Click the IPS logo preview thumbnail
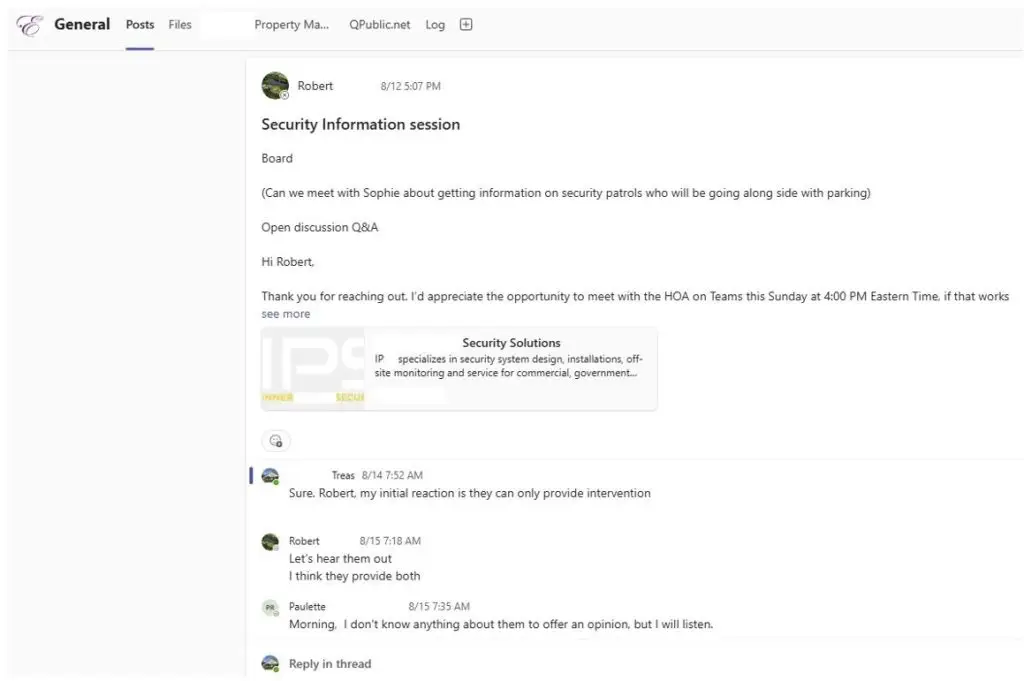The width and height of the screenshot is (1024, 681). [x=313, y=369]
